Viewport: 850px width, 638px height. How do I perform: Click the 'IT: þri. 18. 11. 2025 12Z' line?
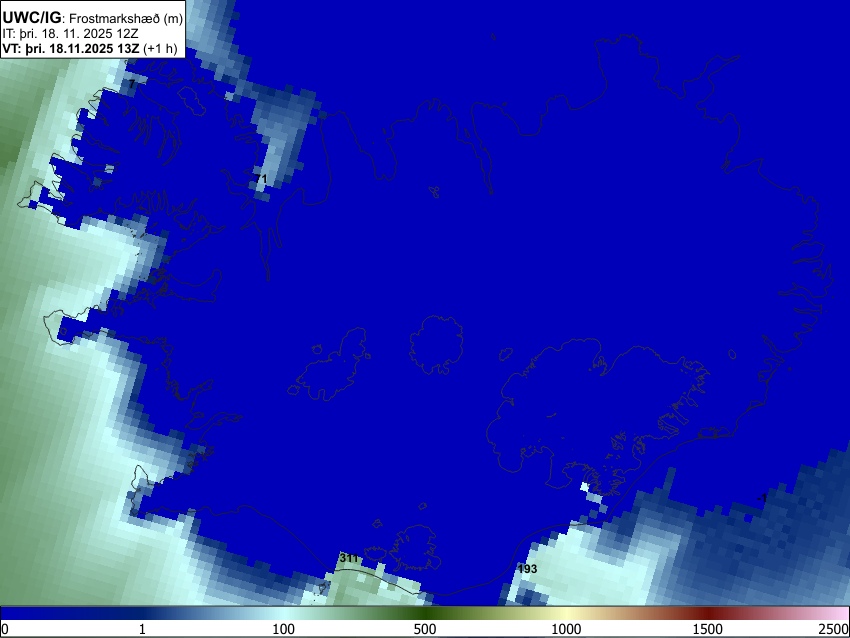coord(70,34)
